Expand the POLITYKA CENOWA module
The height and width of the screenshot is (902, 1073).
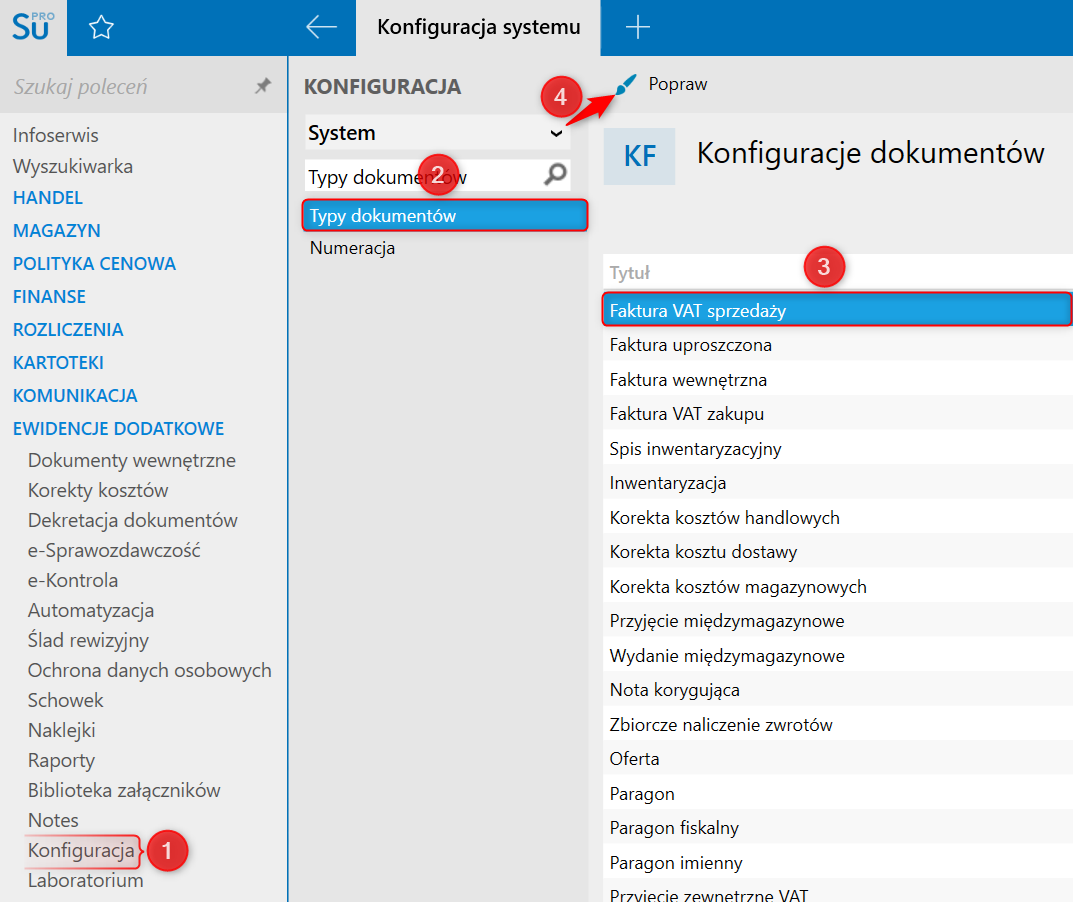pos(94,263)
